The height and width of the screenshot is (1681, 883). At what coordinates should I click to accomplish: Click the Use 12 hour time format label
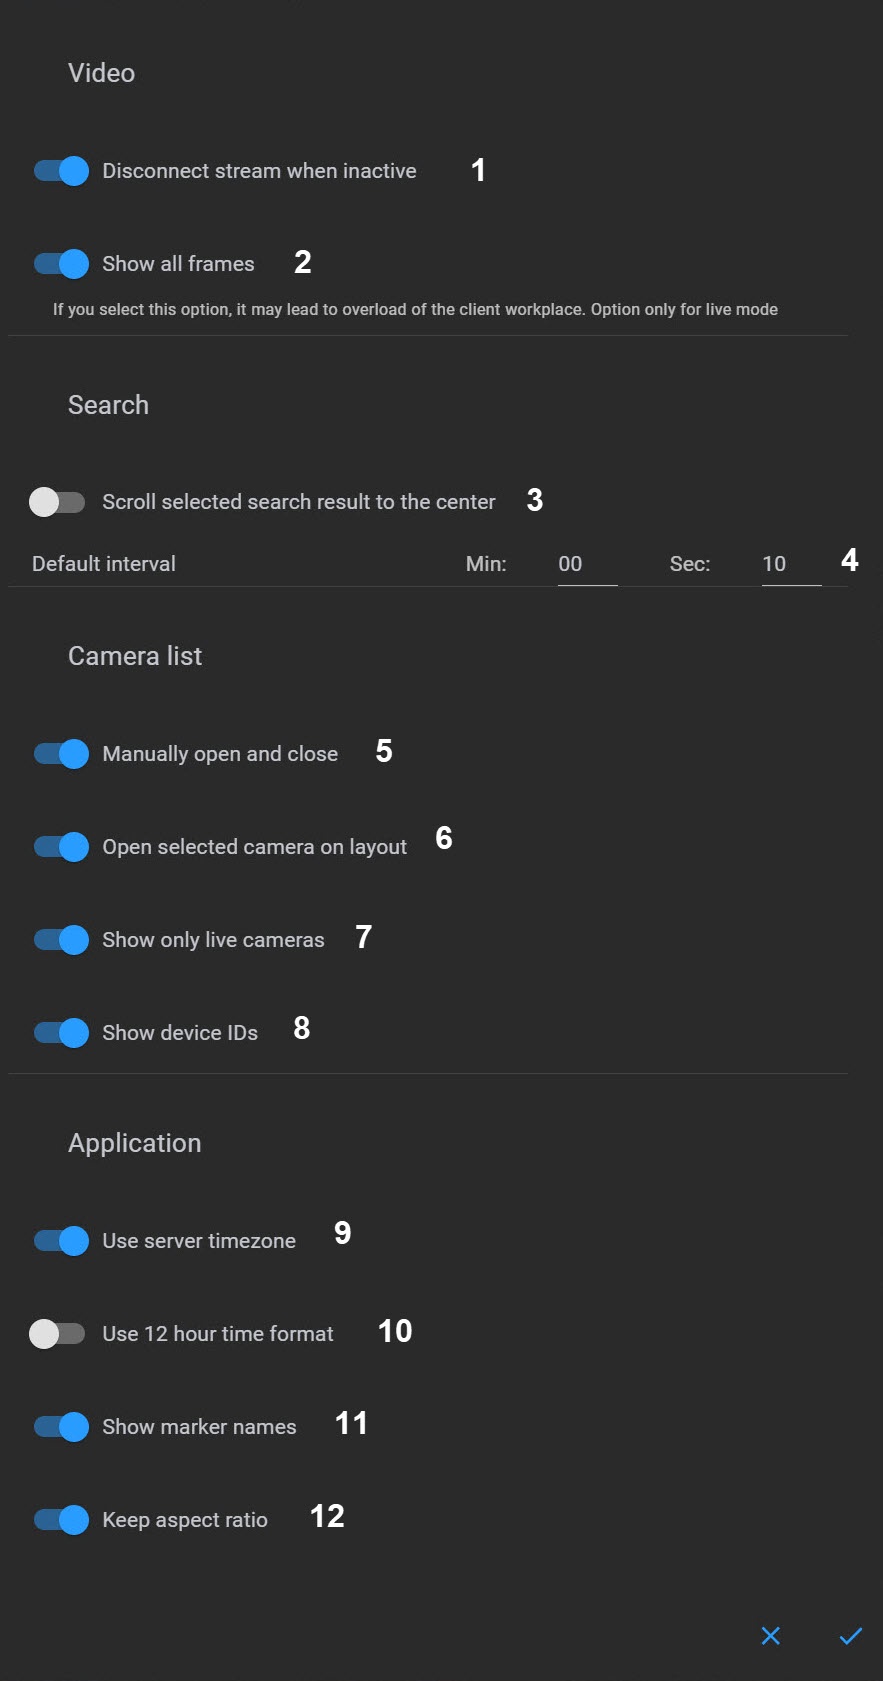coord(218,1334)
